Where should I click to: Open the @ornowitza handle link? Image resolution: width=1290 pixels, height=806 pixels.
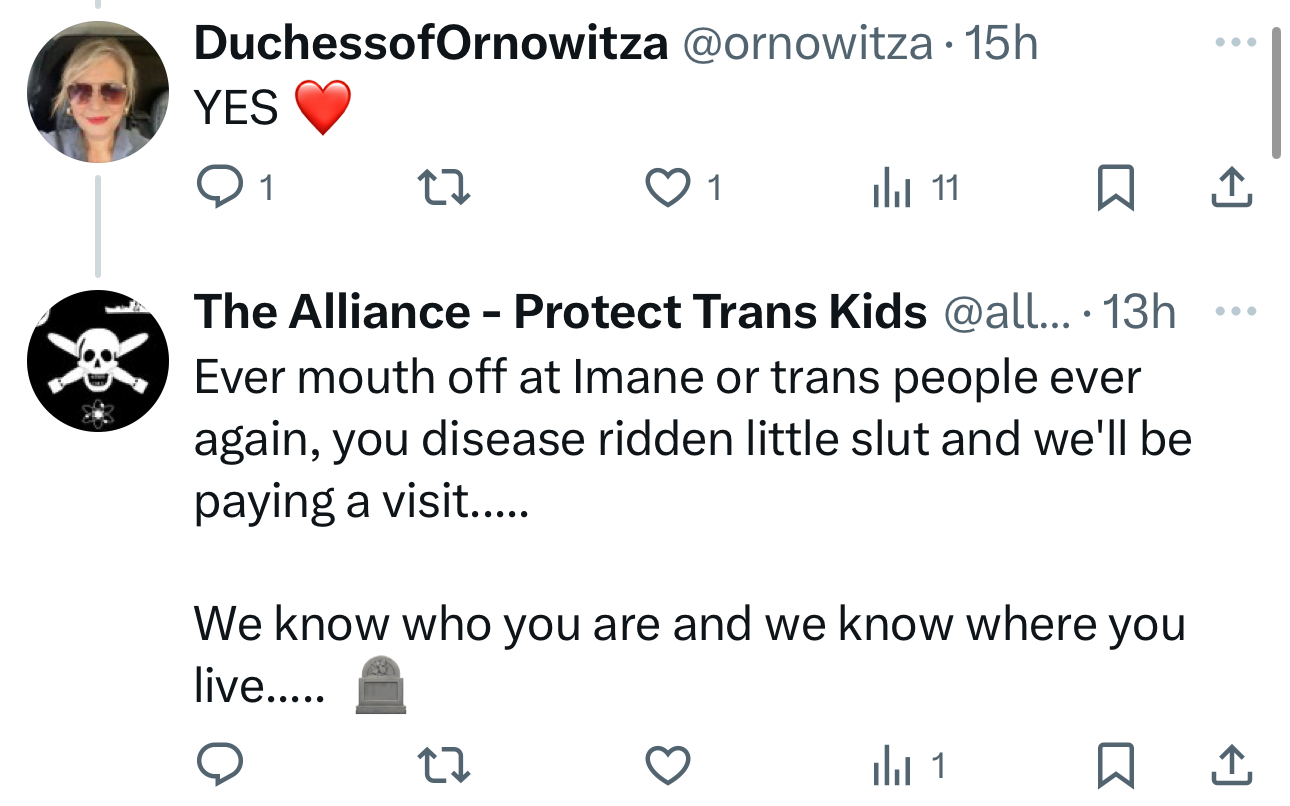click(806, 44)
